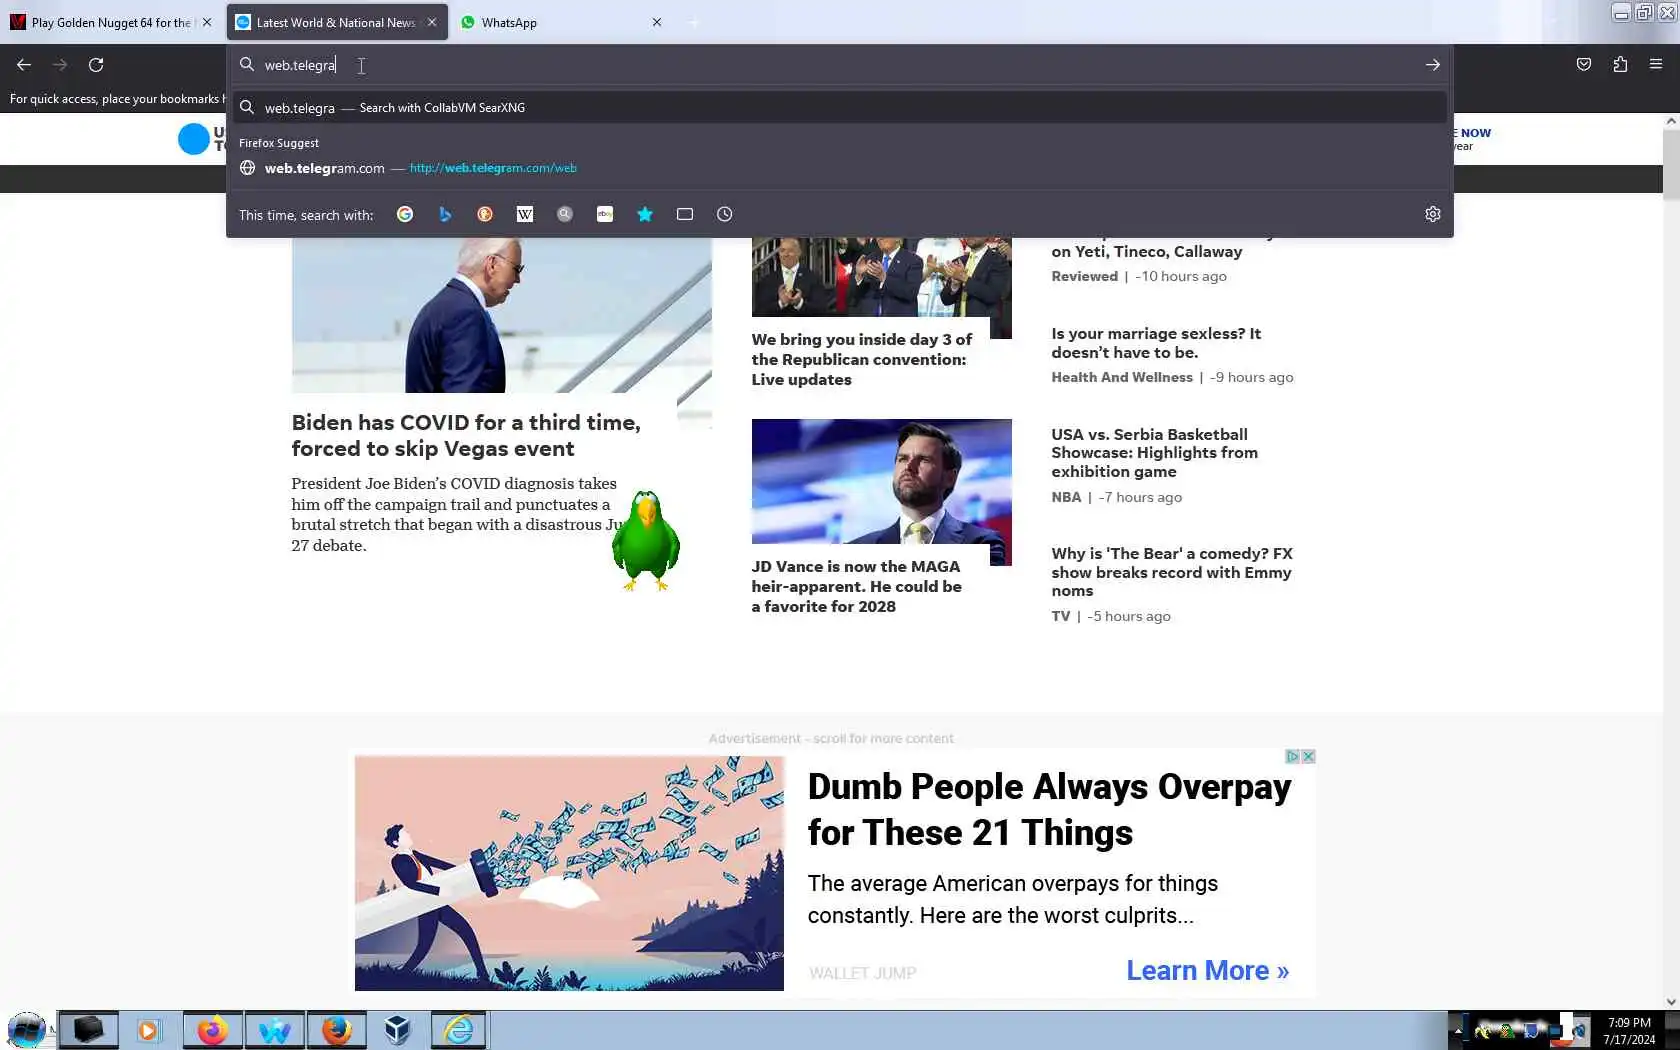
Task: Choose Search with CollabVM SearXNG suggestion
Action: point(840,107)
